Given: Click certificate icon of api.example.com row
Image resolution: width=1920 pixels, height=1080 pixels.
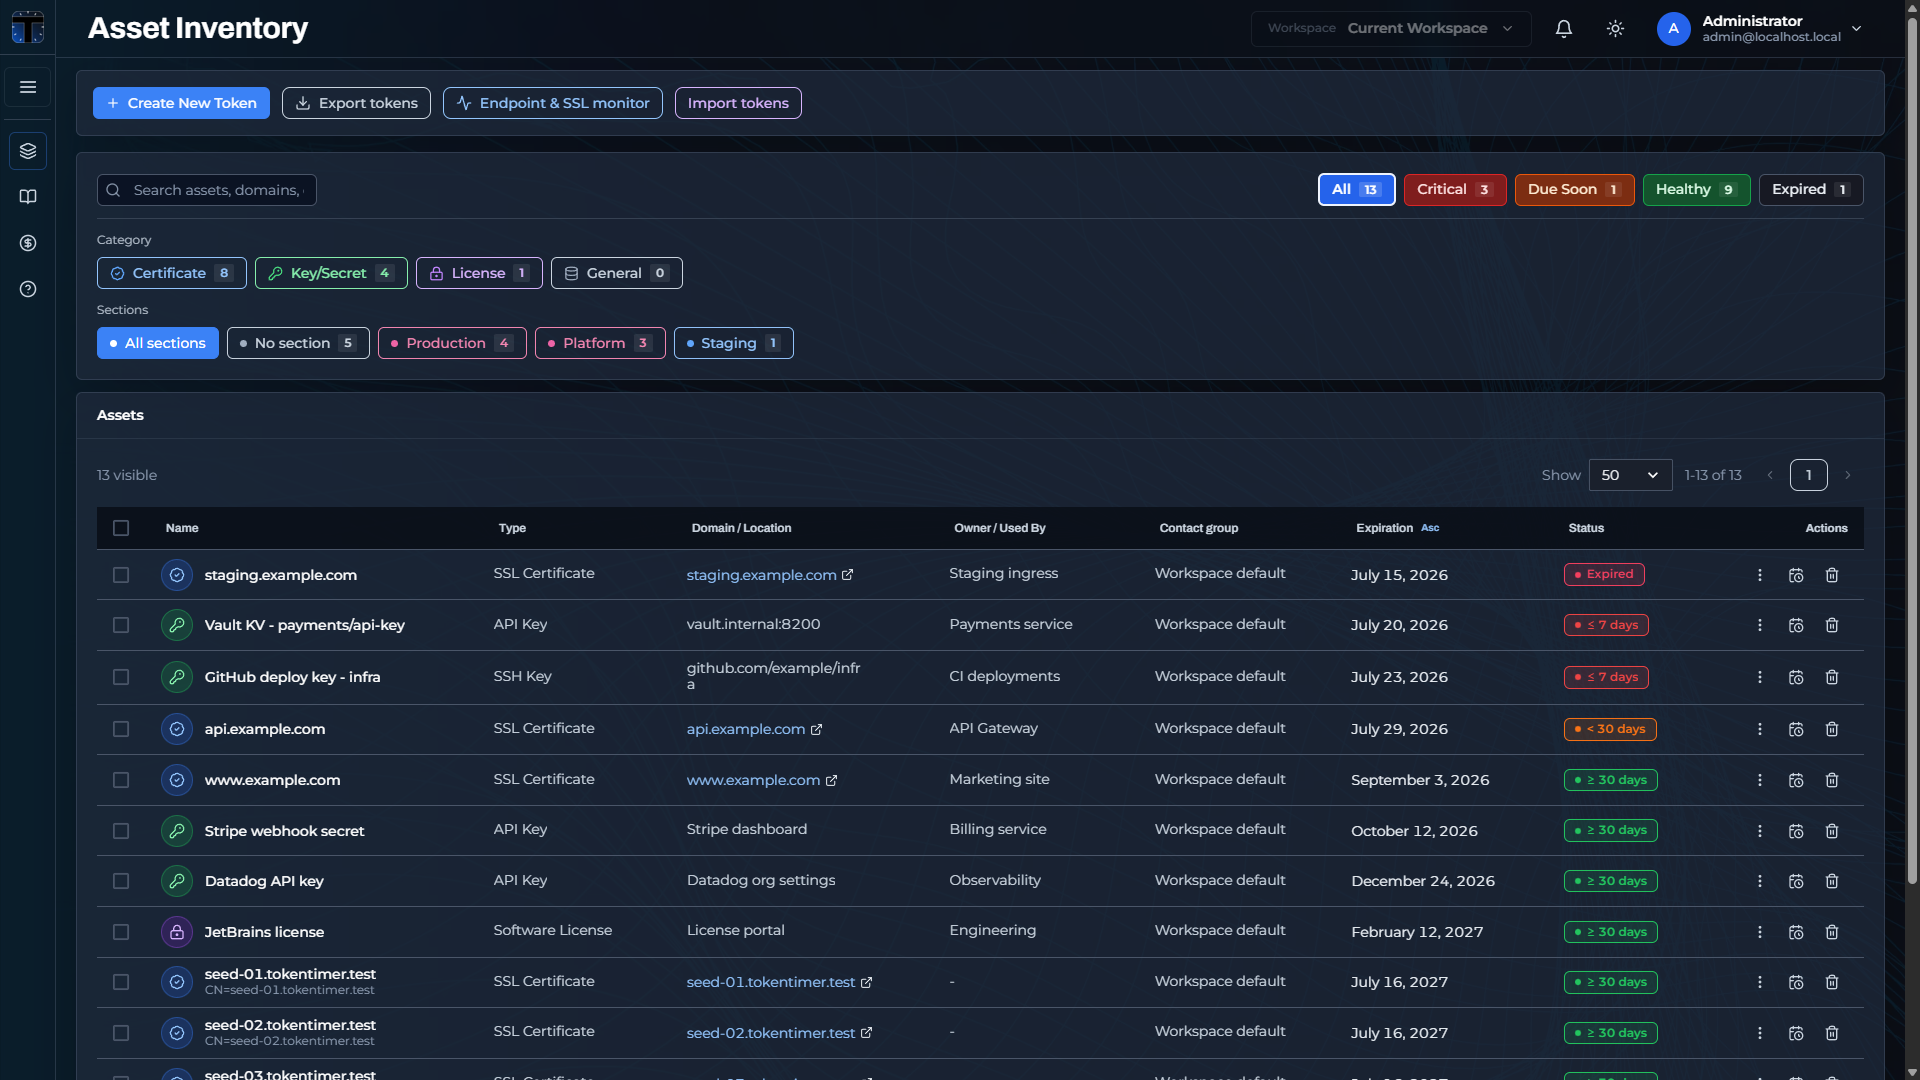Looking at the screenshot, I should click(x=177, y=729).
